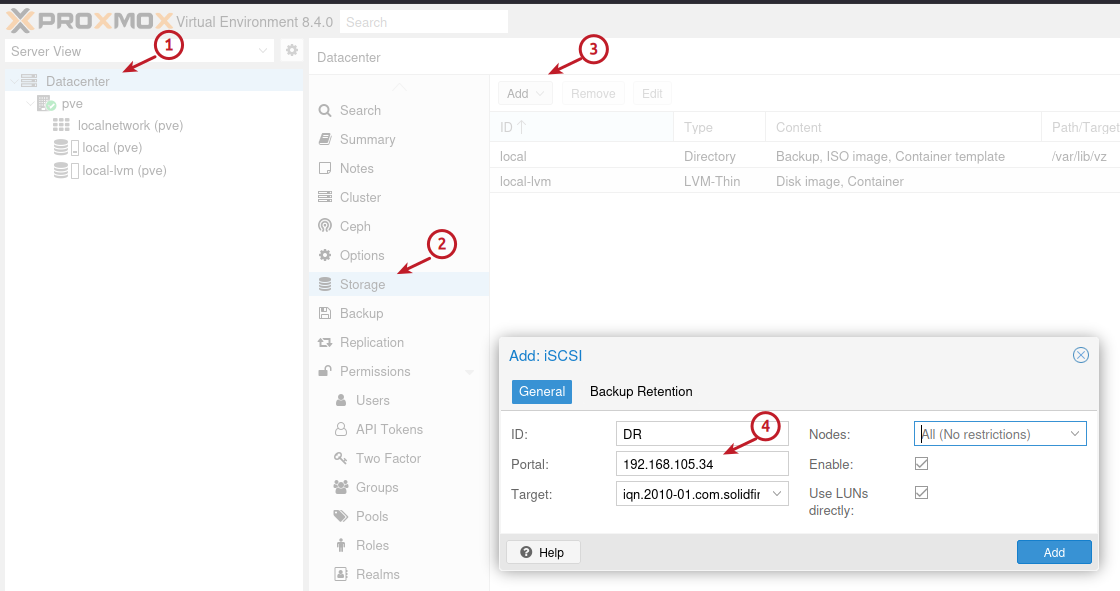Viewport: 1120px width, 591px height.
Task: Click the localnetwork (pve) grid icon
Action: click(x=61, y=125)
